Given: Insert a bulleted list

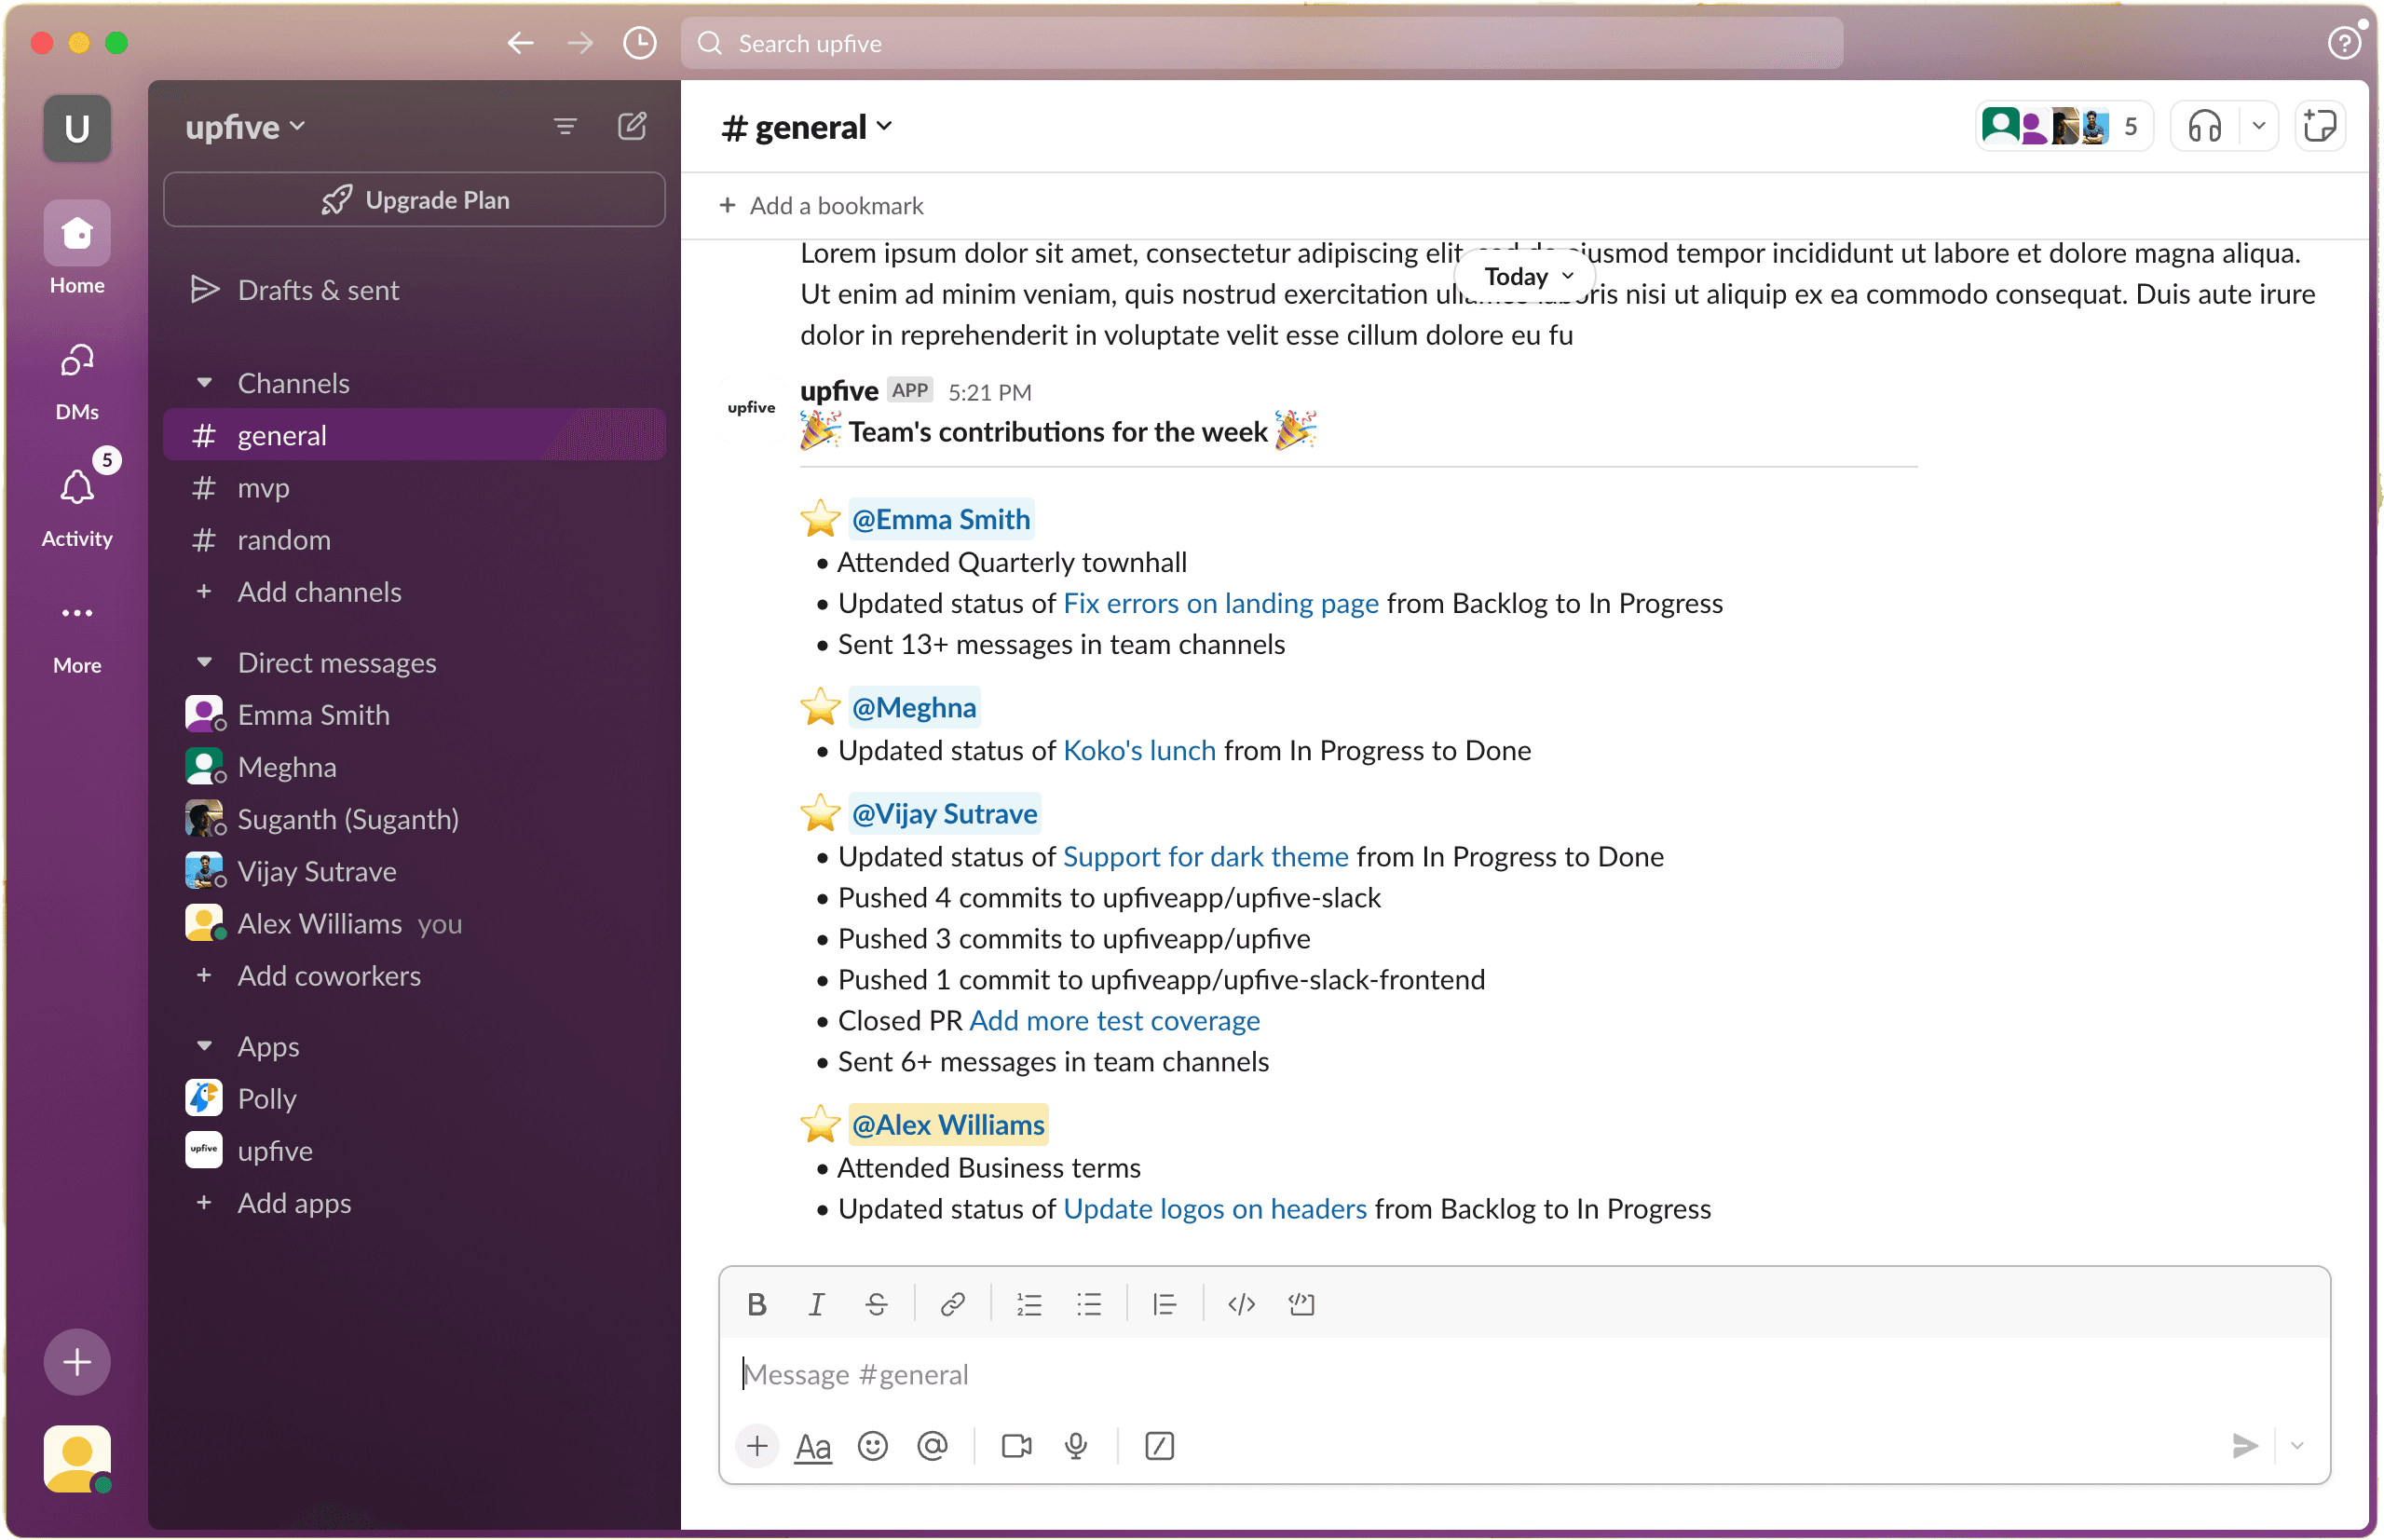Looking at the screenshot, I should [x=1089, y=1304].
